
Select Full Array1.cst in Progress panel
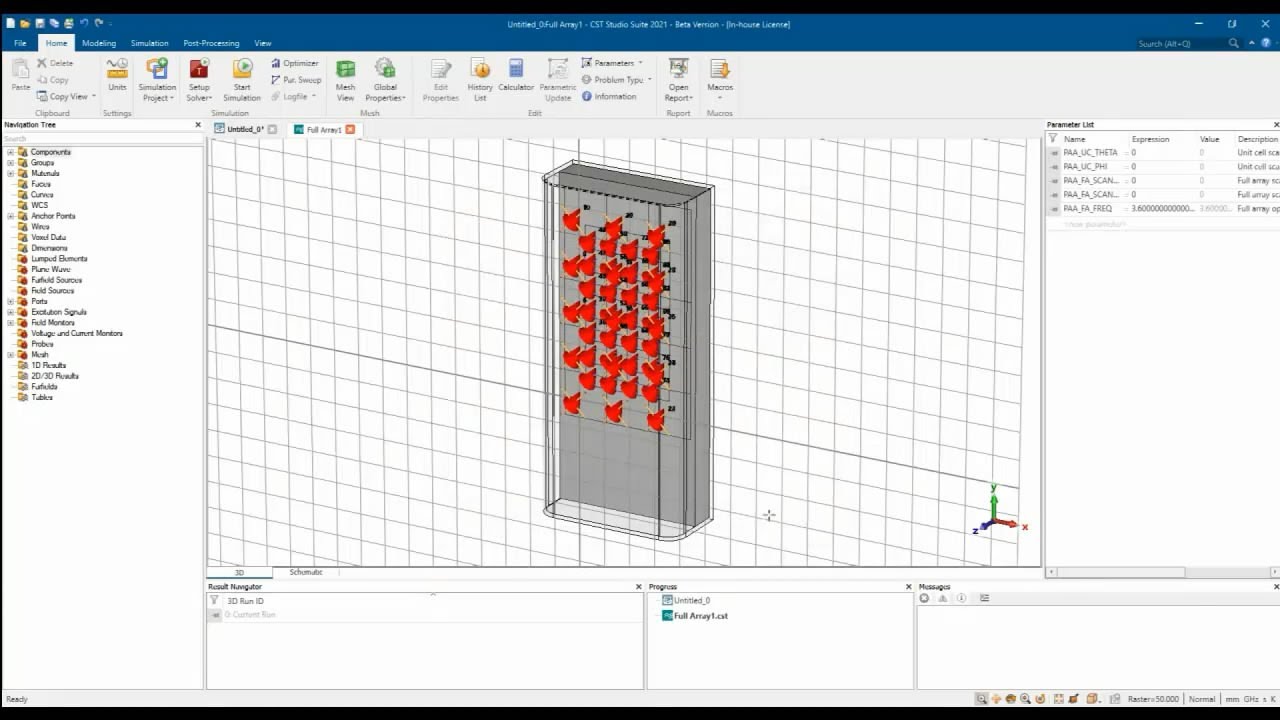pyautogui.click(x=700, y=616)
